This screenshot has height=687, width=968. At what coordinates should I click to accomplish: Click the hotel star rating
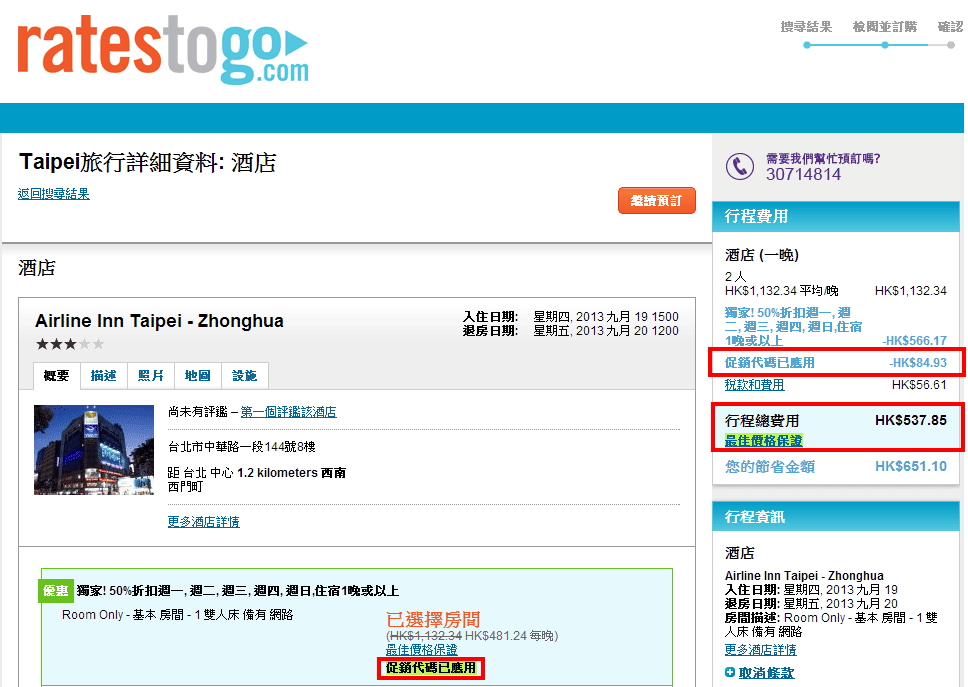(x=70, y=344)
